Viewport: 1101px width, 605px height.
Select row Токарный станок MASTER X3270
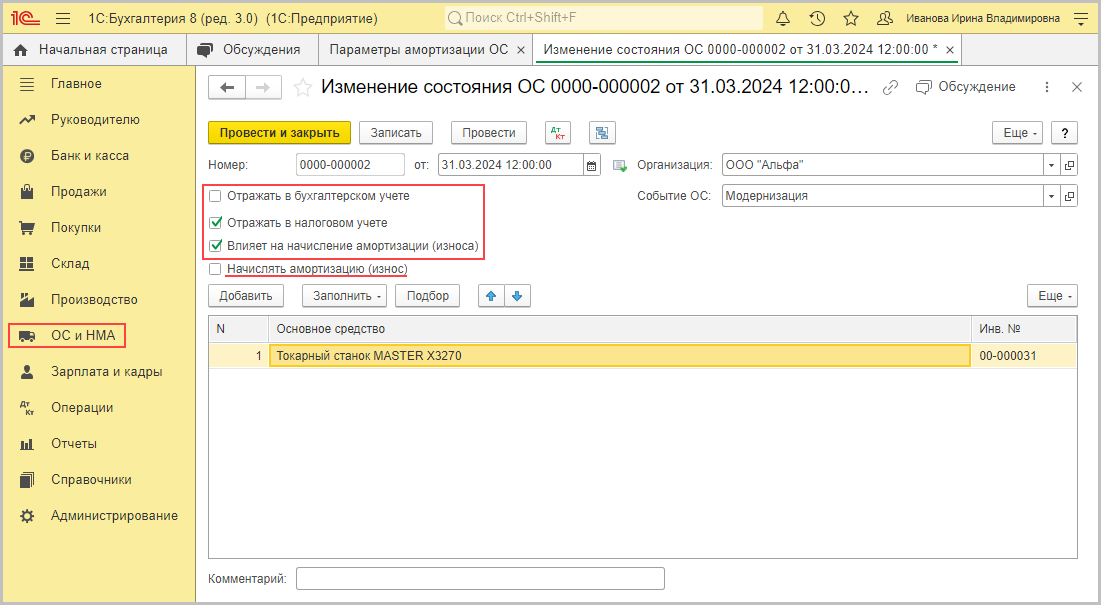(x=619, y=356)
